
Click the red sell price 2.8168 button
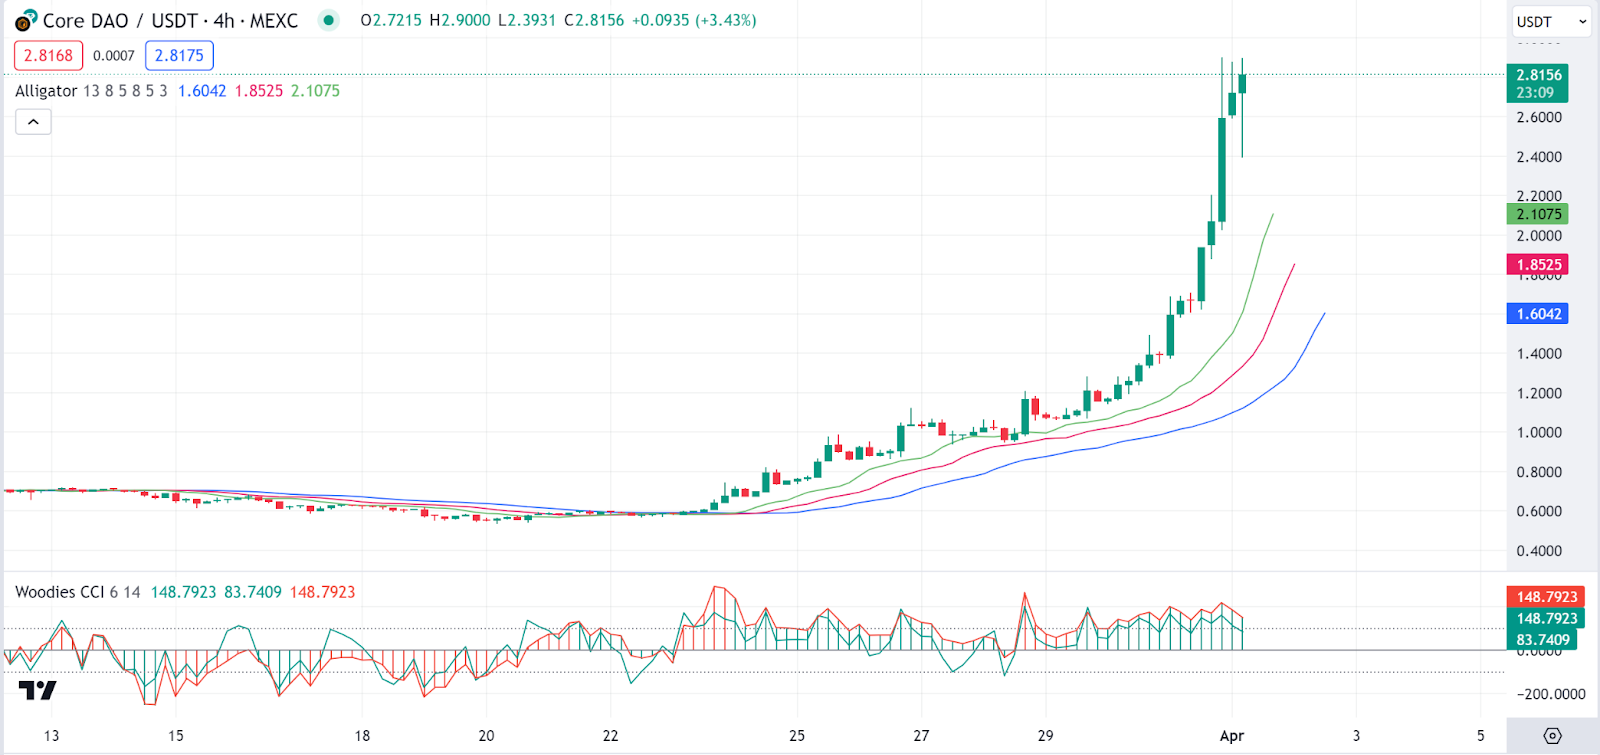[x=48, y=56]
